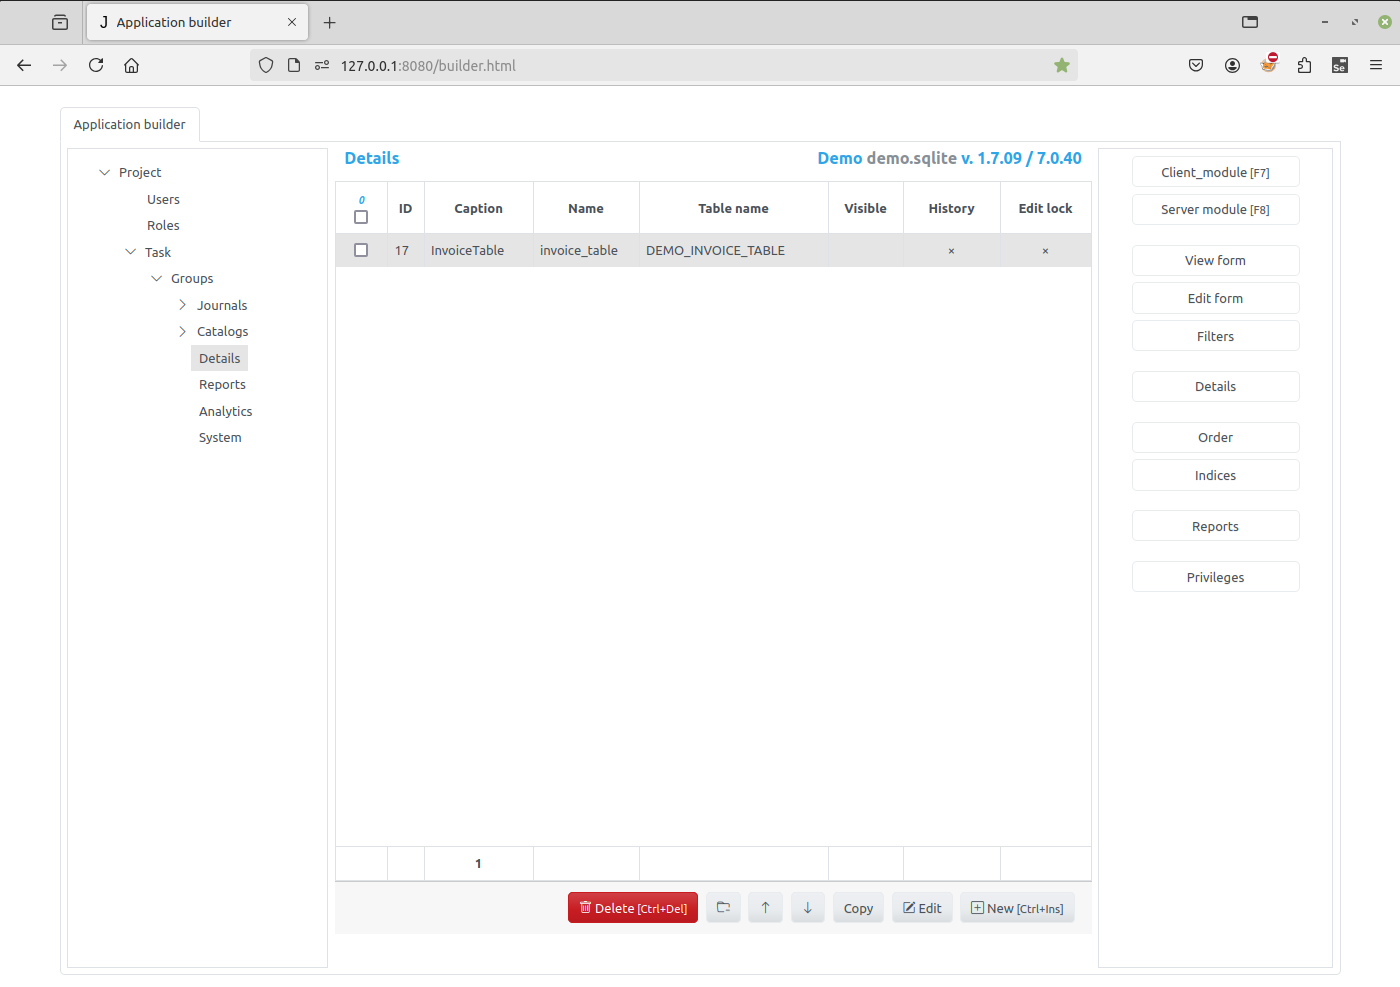Toggle the select-all checkbox in table header
The width and height of the screenshot is (1400, 987).
coord(361,217)
